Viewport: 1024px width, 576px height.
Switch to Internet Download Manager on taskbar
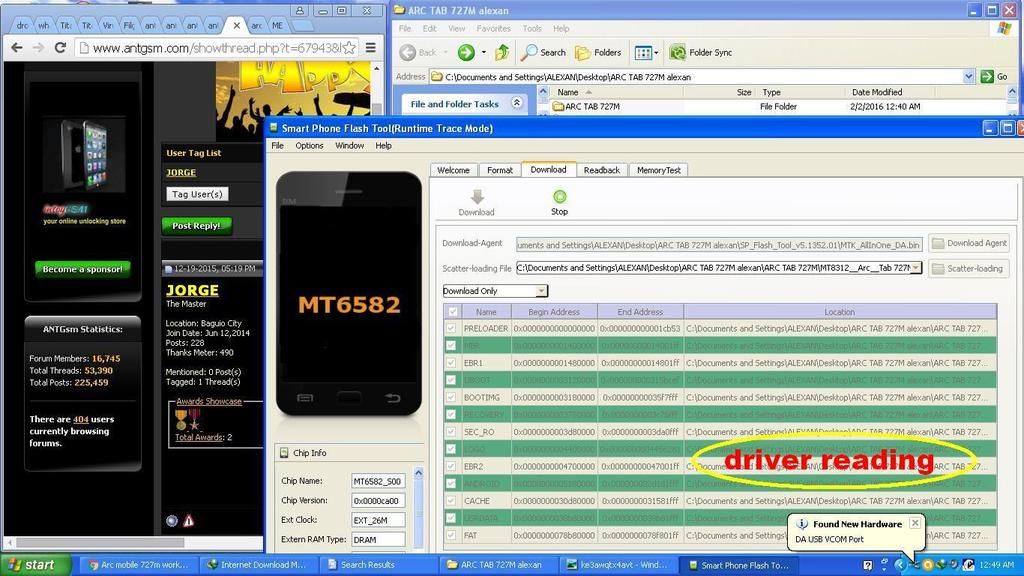click(x=257, y=565)
